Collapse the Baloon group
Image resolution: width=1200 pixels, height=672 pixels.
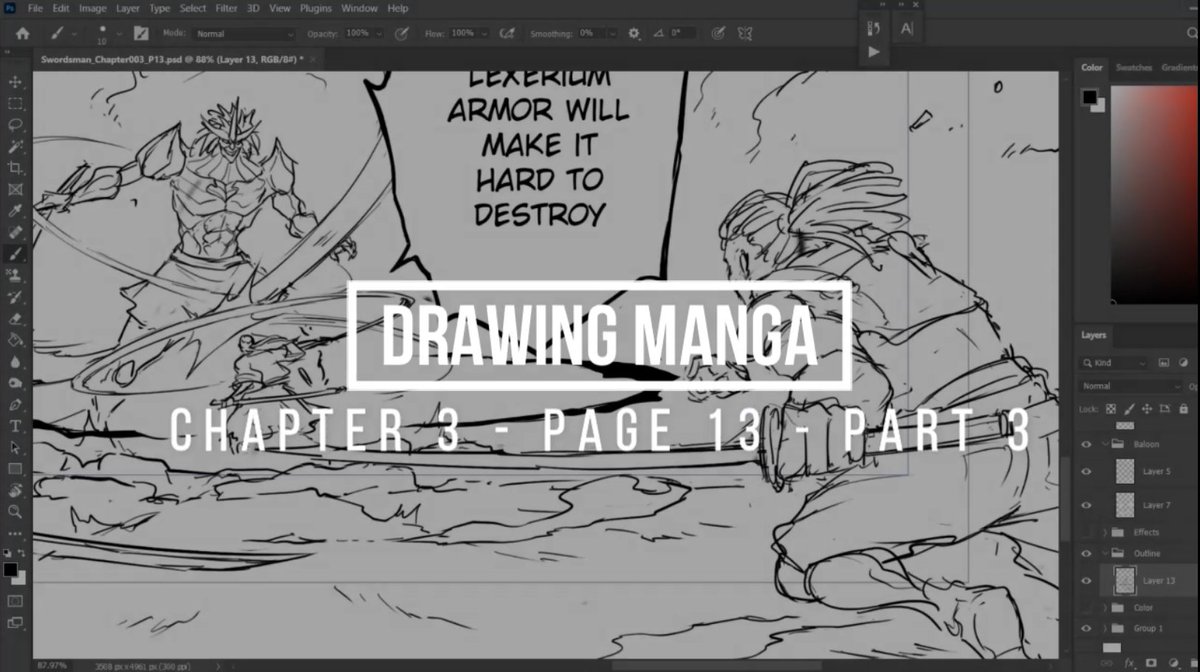1106,443
